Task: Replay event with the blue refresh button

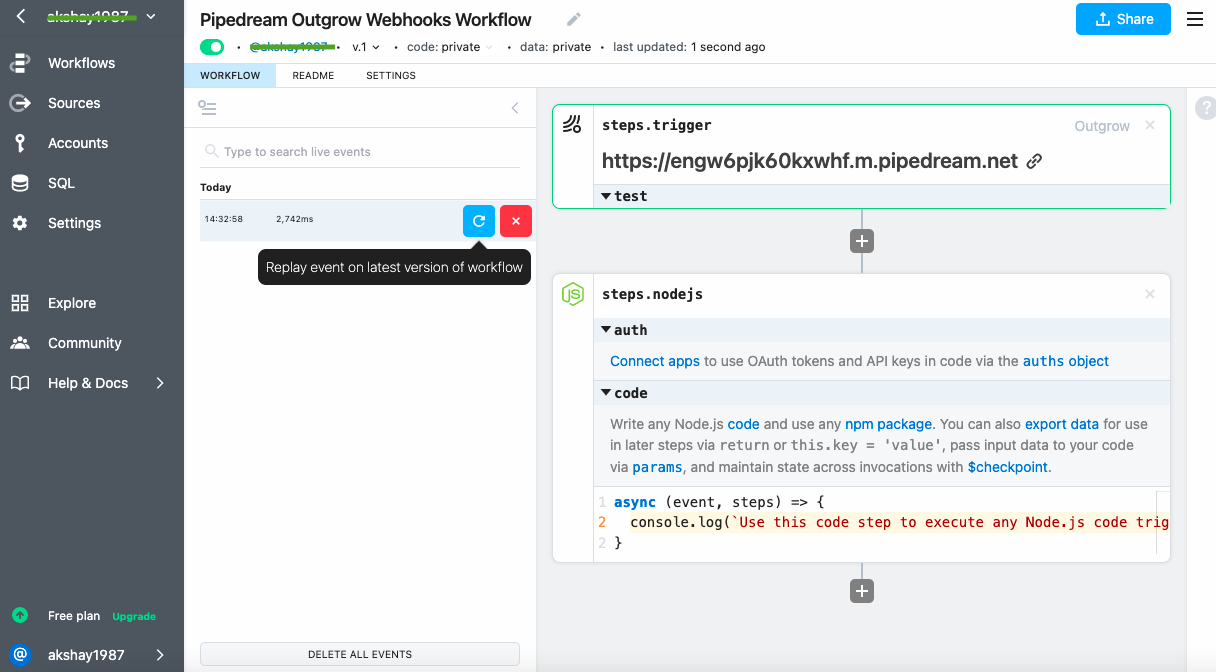Action: tap(479, 220)
